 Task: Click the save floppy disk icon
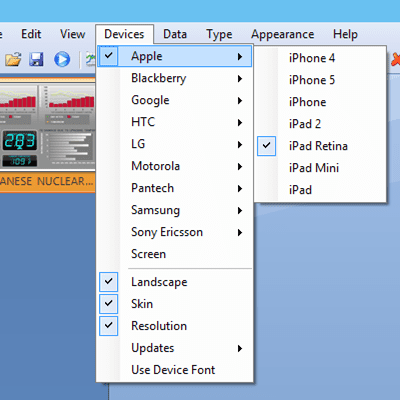tap(36, 59)
